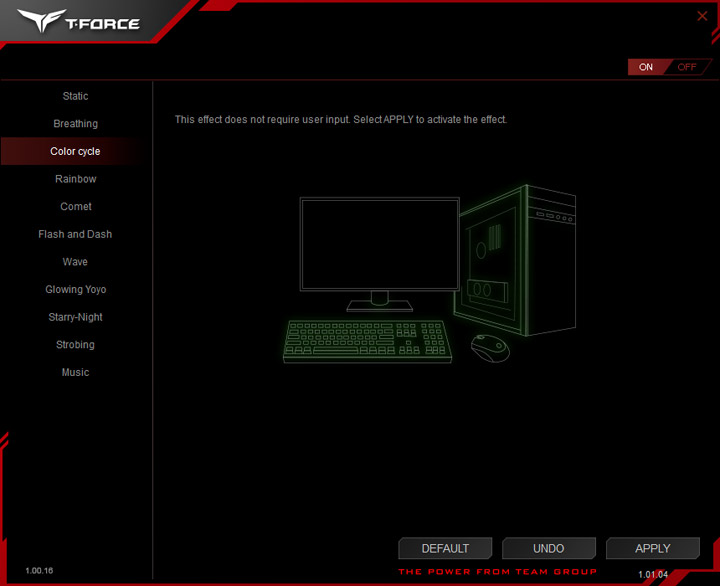The width and height of the screenshot is (720, 586).
Task: Select Flash and Dash effect
Action: (x=75, y=234)
